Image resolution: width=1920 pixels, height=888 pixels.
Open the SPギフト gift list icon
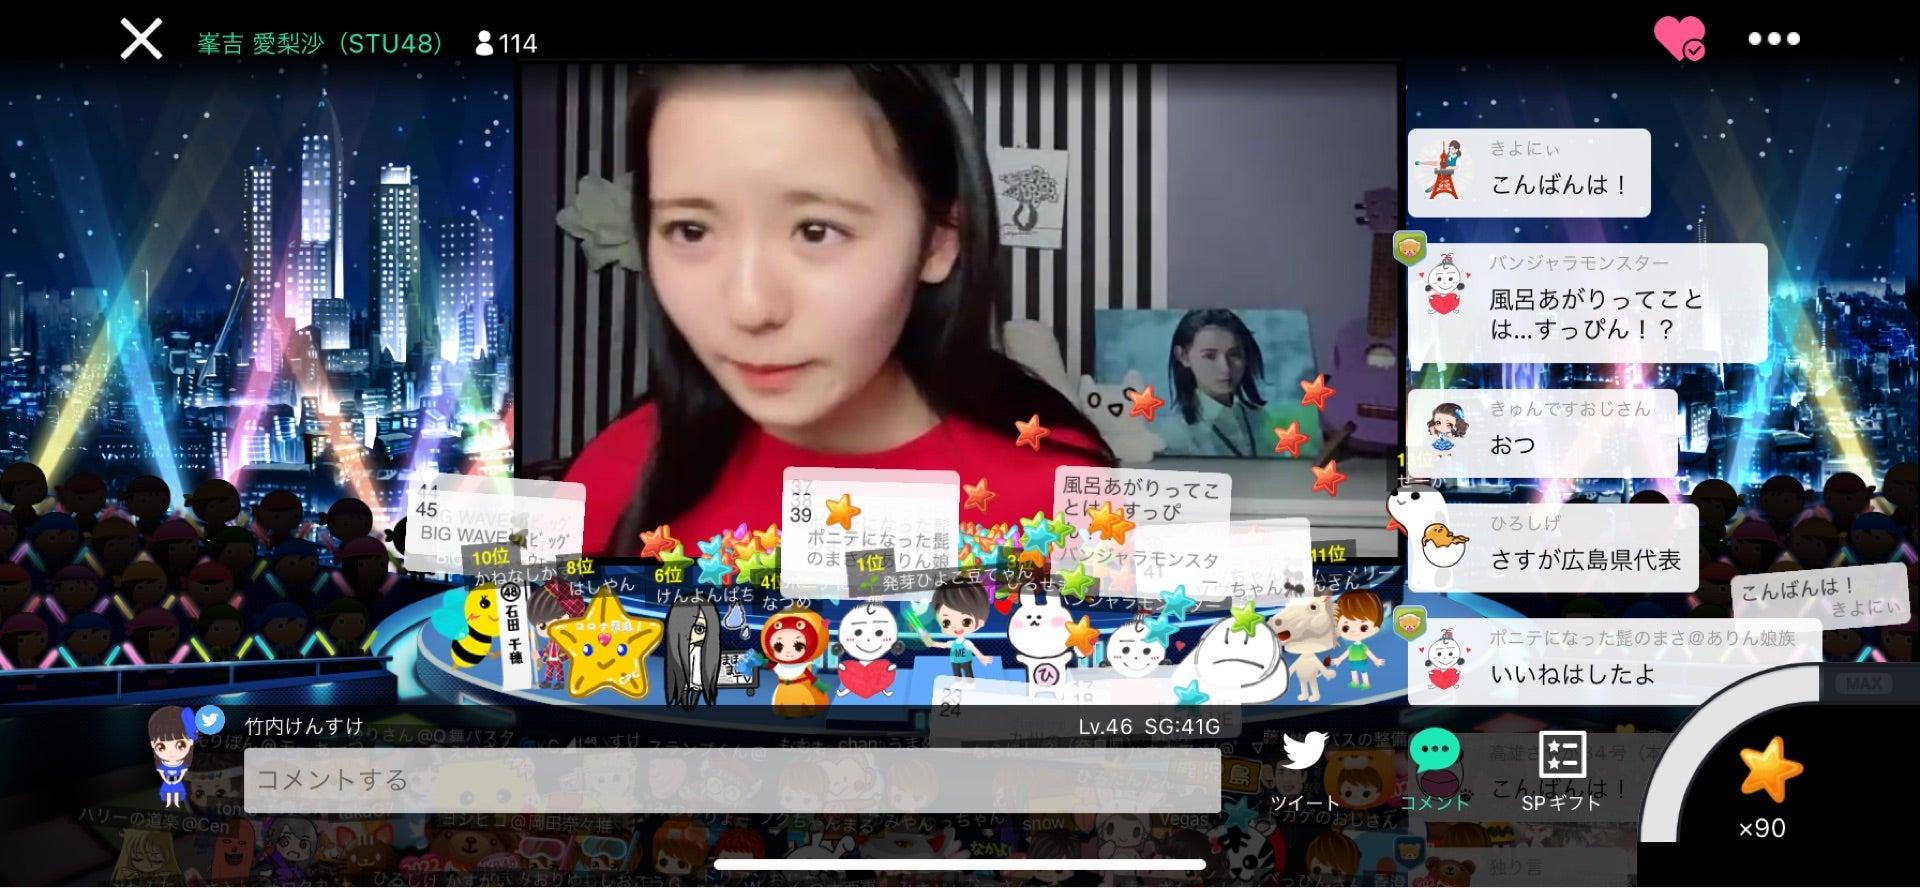tap(1561, 771)
